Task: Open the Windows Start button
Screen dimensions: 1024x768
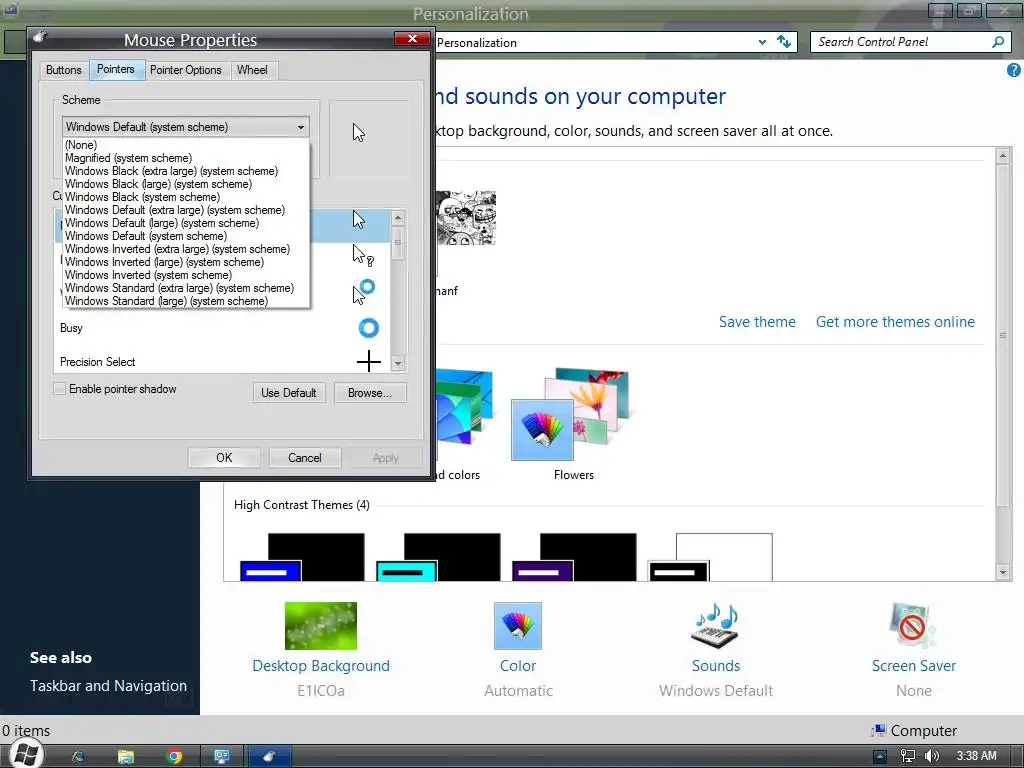Action: click(24, 754)
